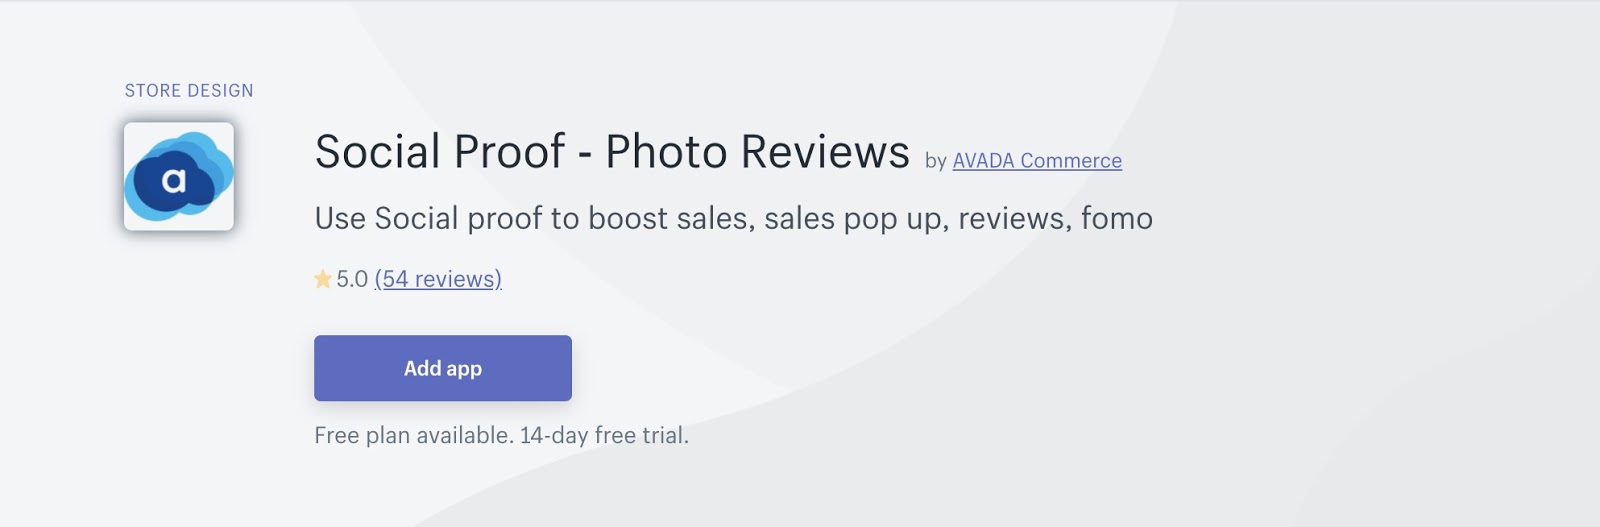Image resolution: width=1600 pixels, height=527 pixels.
Task: Click the word fomo in the tagline
Action: (1116, 218)
